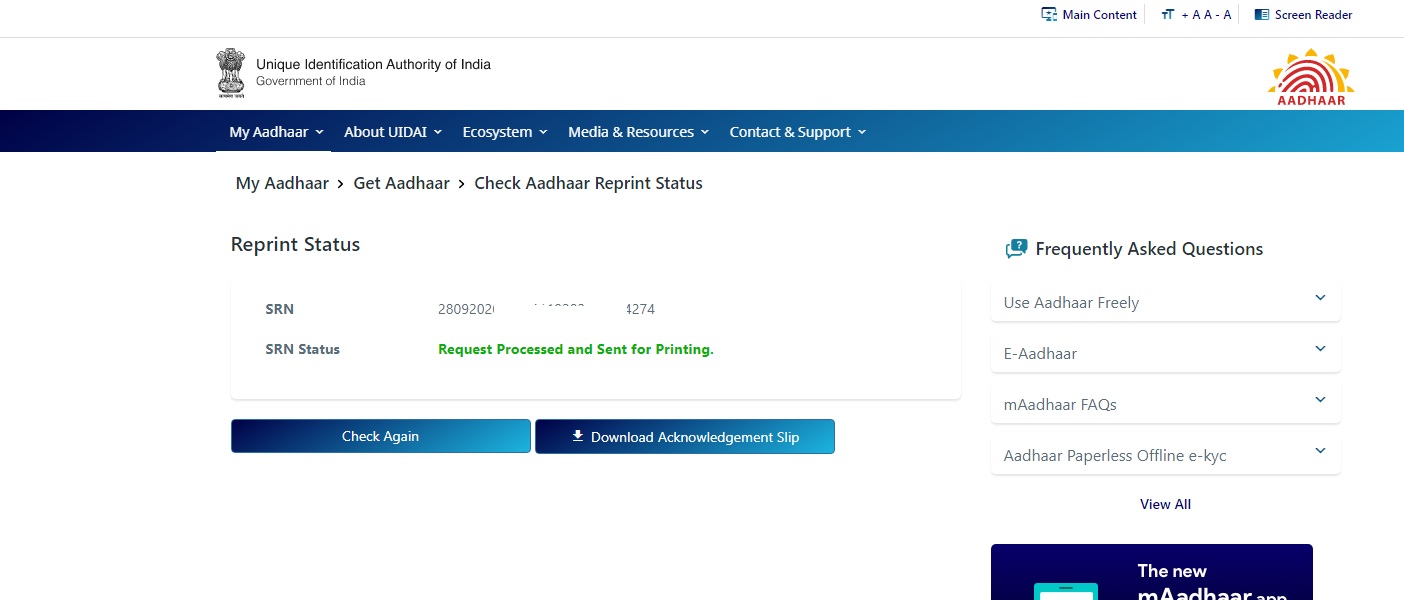Expand Aadhaar Paperless Offline e-kyc FAQ

pyautogui.click(x=1165, y=455)
